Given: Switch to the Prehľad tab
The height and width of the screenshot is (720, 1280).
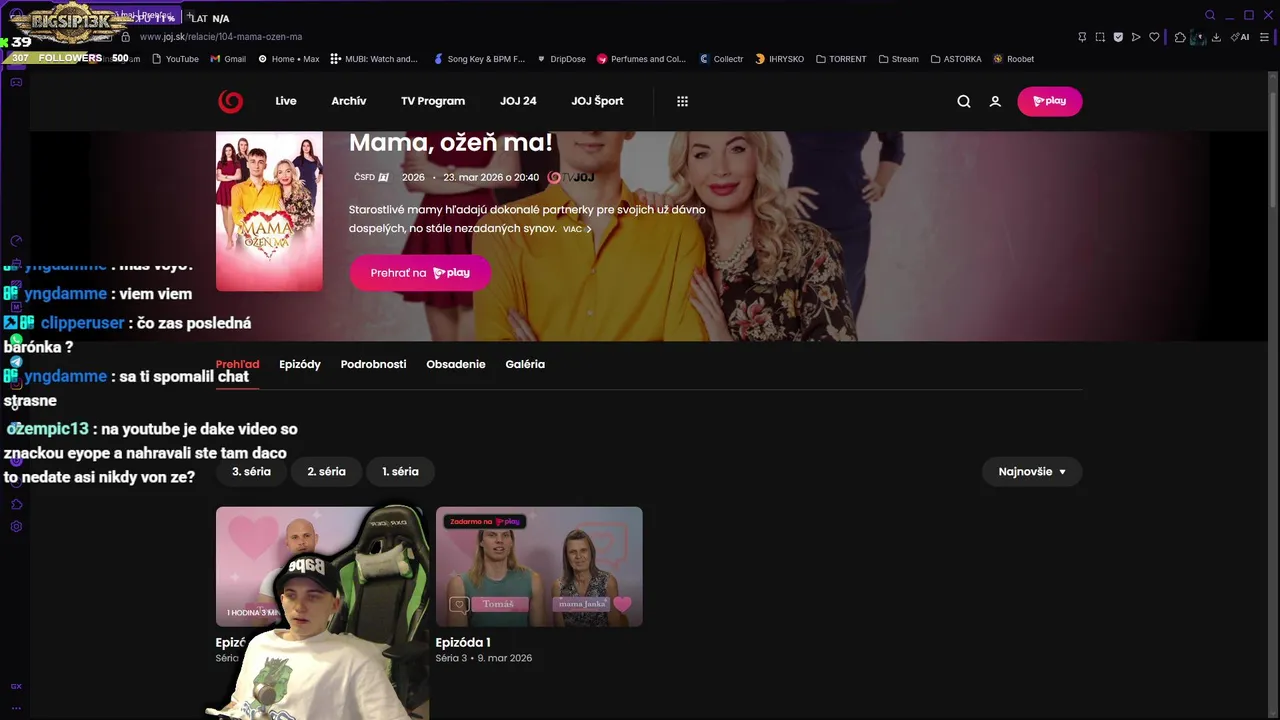Looking at the screenshot, I should click(x=237, y=364).
